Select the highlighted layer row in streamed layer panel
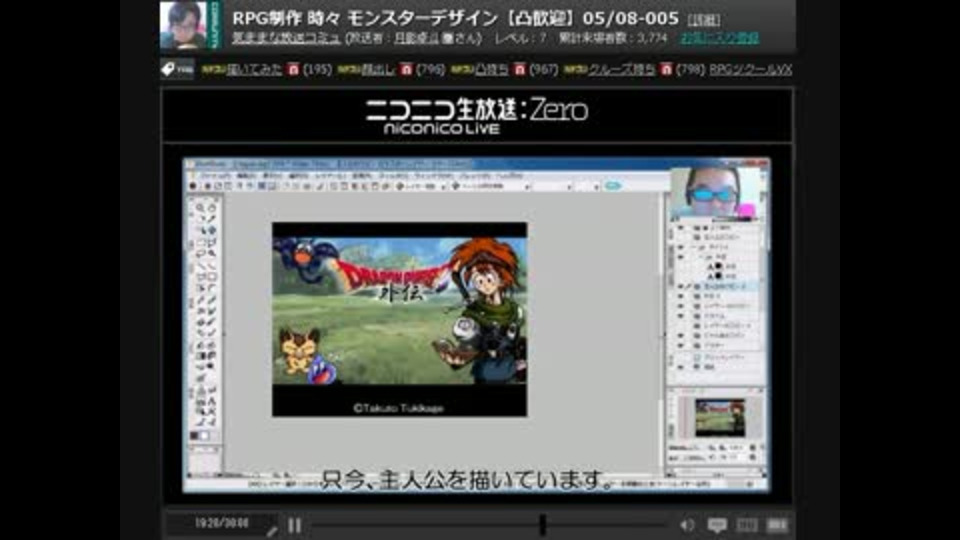960x540 pixels. [717, 286]
